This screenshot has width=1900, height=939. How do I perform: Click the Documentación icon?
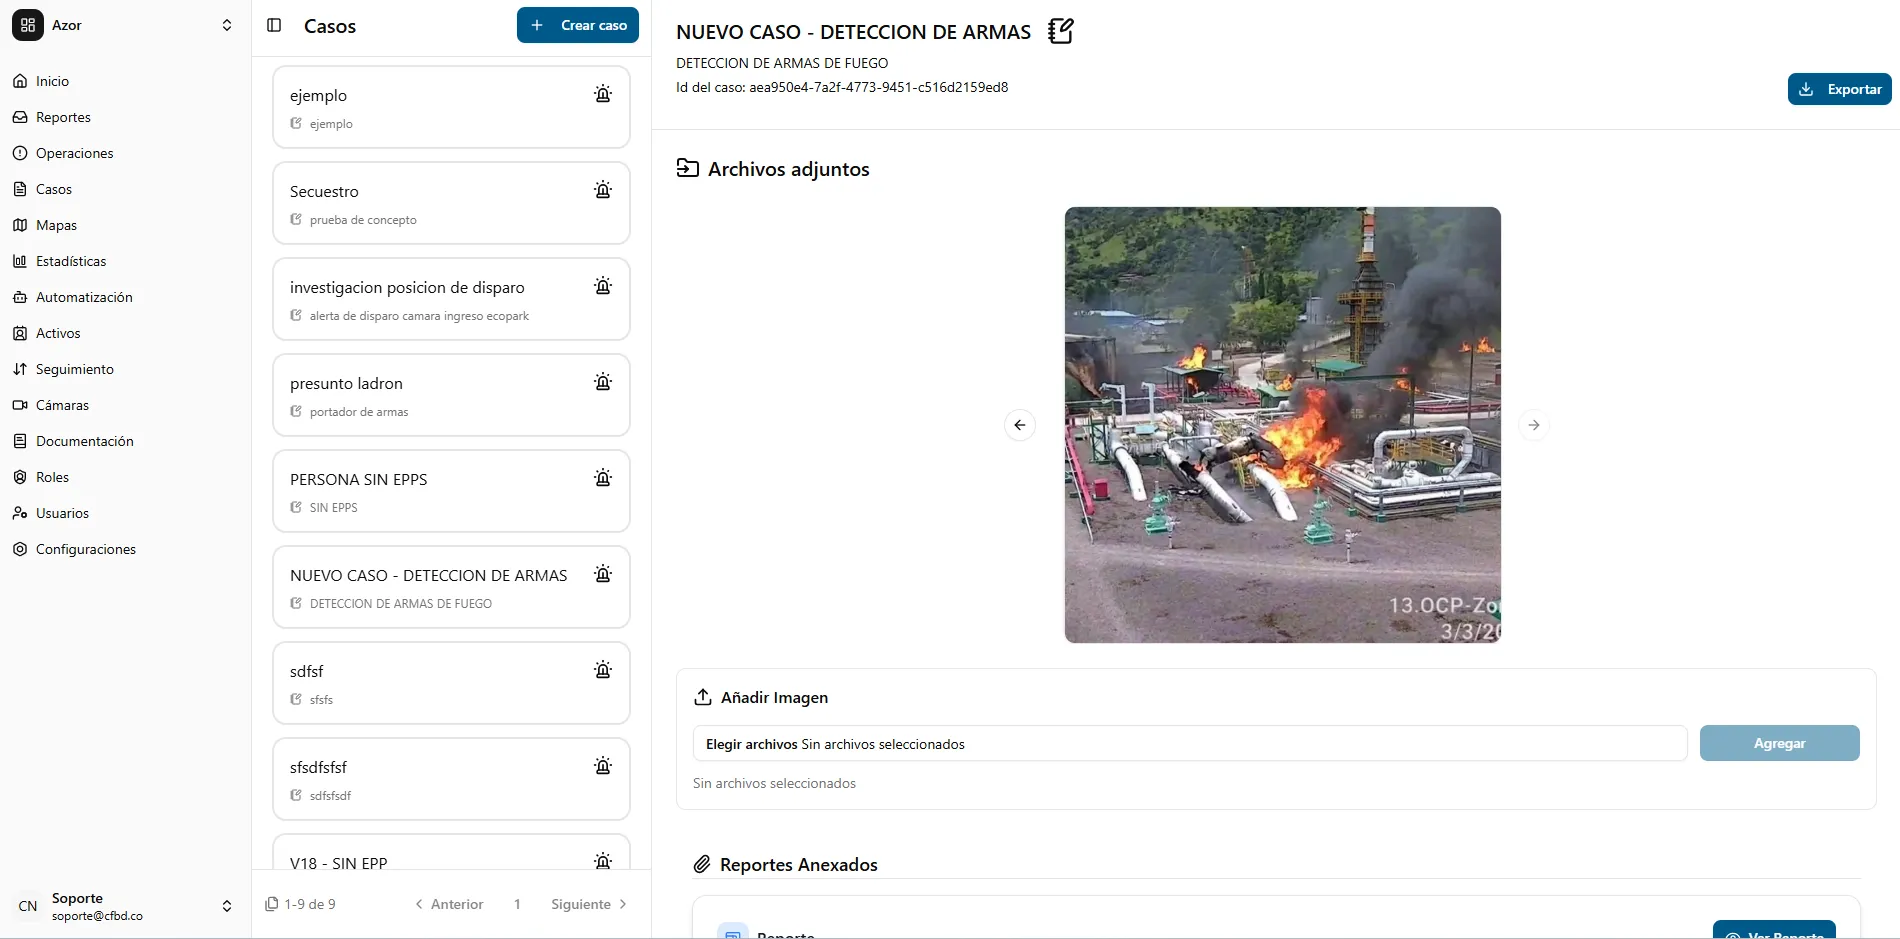coord(20,441)
